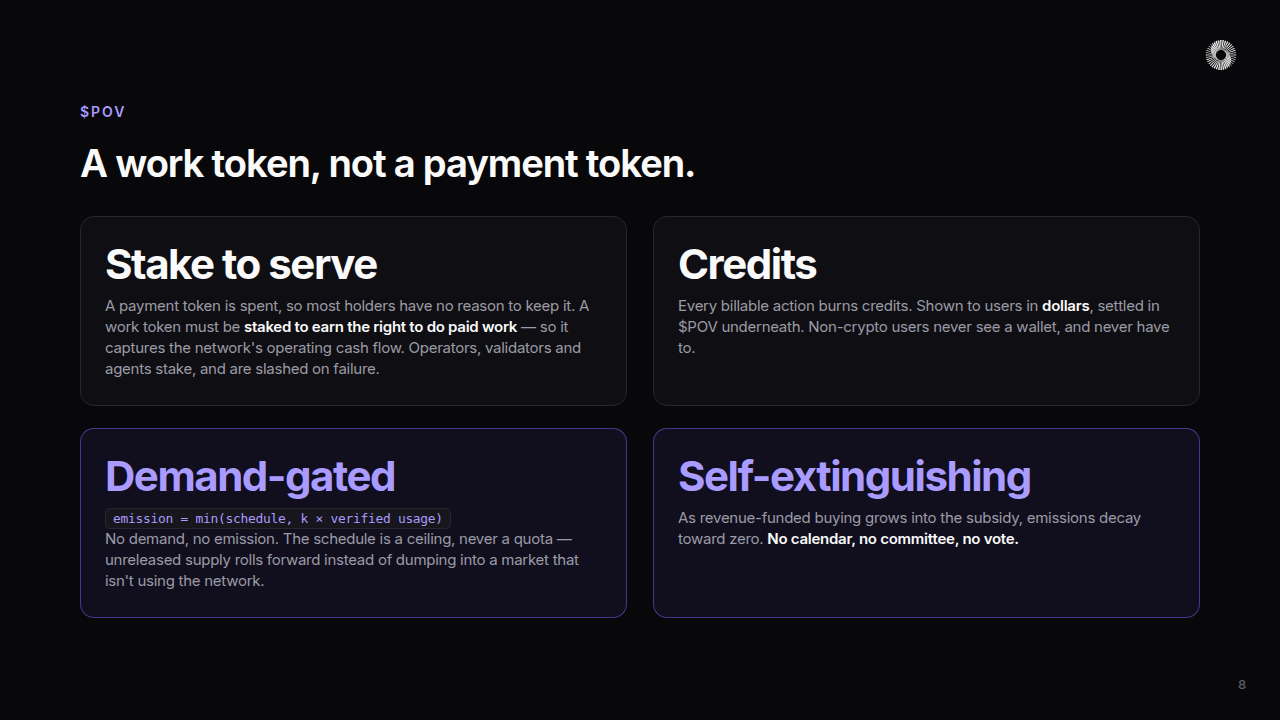The width and height of the screenshot is (1280, 720).
Task: Click the Stake to serve heading
Action: [241, 265]
